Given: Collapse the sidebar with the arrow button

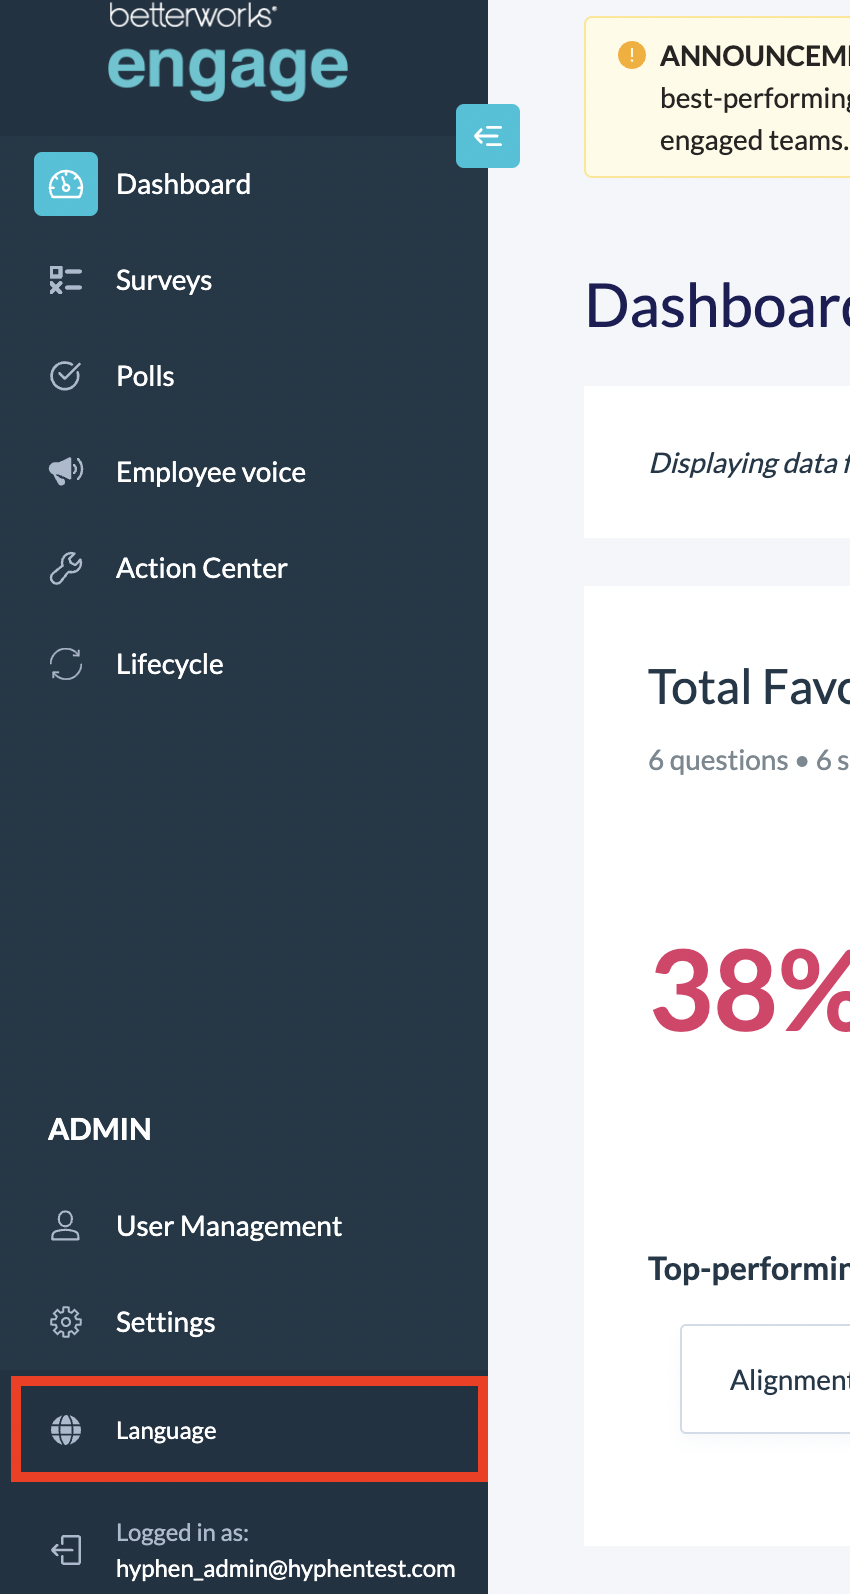Looking at the screenshot, I should point(488,136).
